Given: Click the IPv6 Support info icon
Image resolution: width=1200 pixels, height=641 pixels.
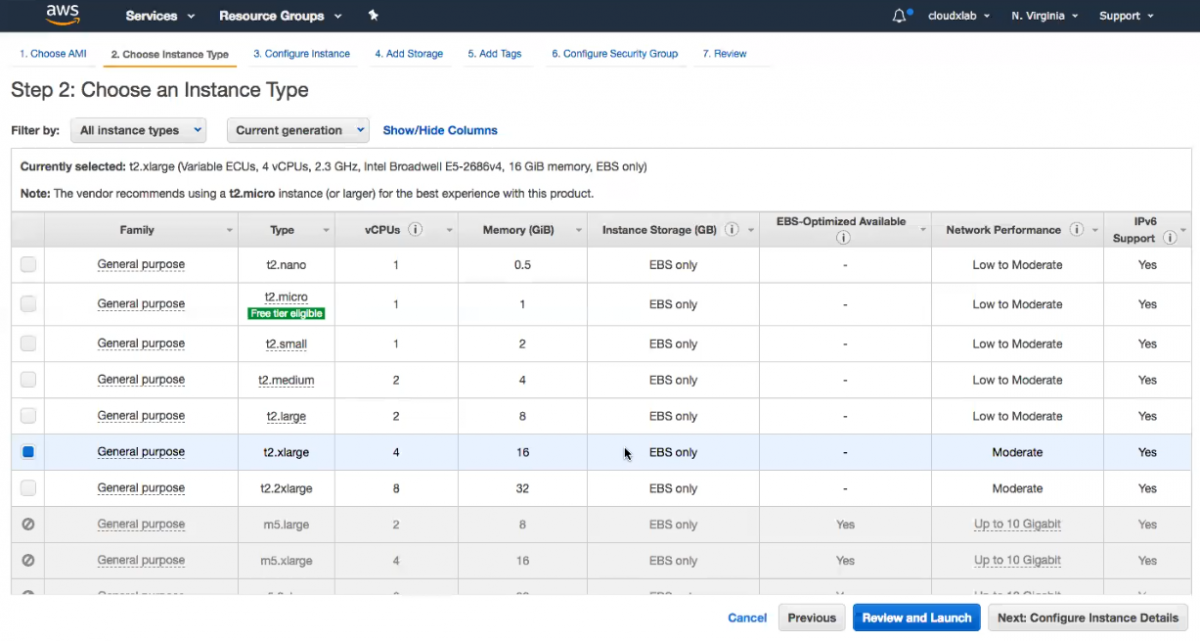Looking at the screenshot, I should click(x=1170, y=238).
